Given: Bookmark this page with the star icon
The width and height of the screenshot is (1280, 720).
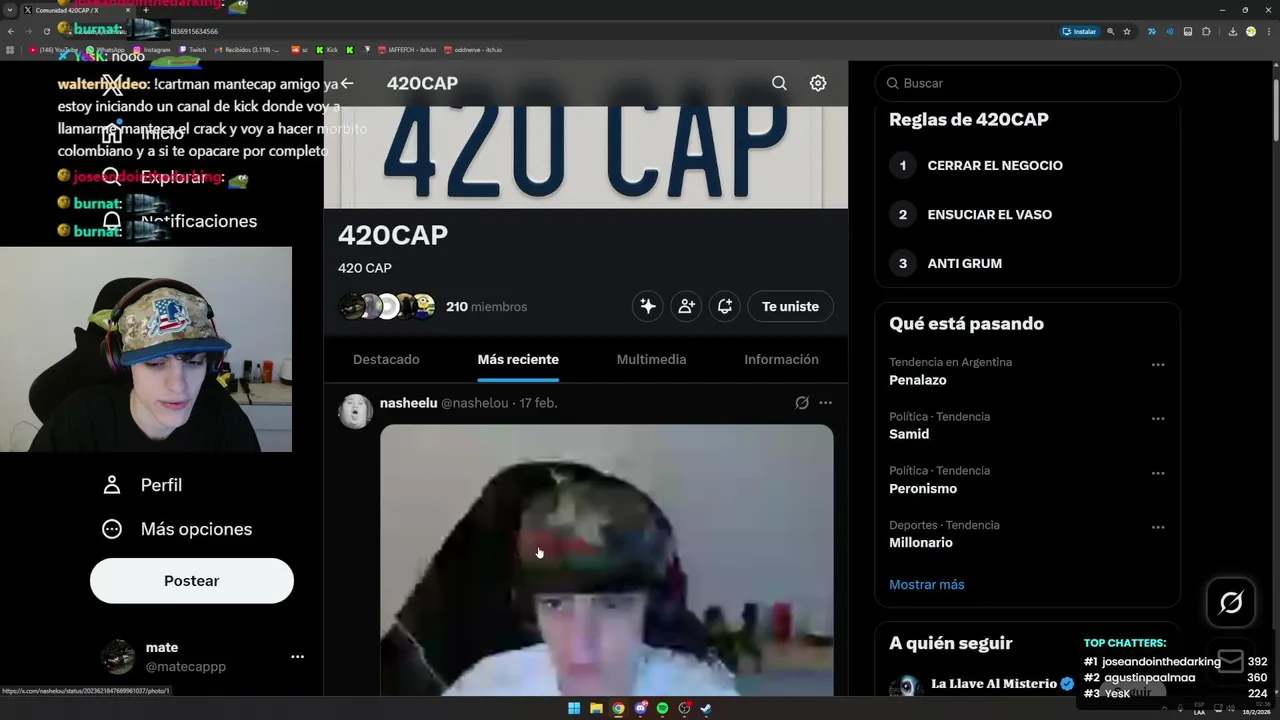Looking at the screenshot, I should 1127,32.
